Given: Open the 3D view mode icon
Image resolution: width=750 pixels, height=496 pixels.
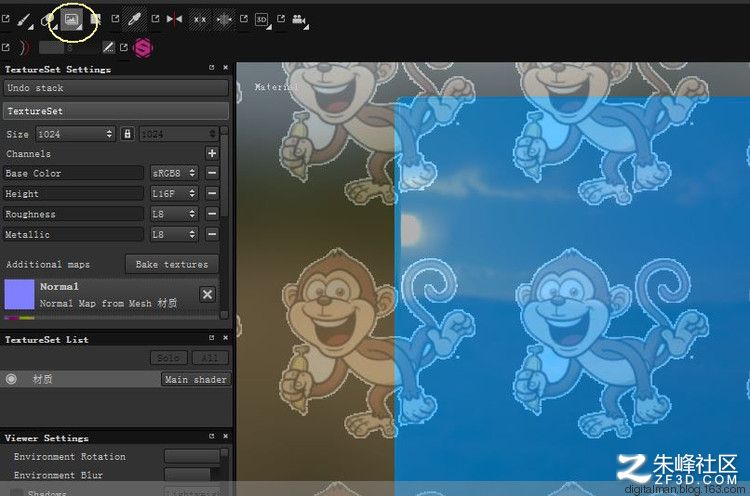Looking at the screenshot, I should (x=262, y=20).
